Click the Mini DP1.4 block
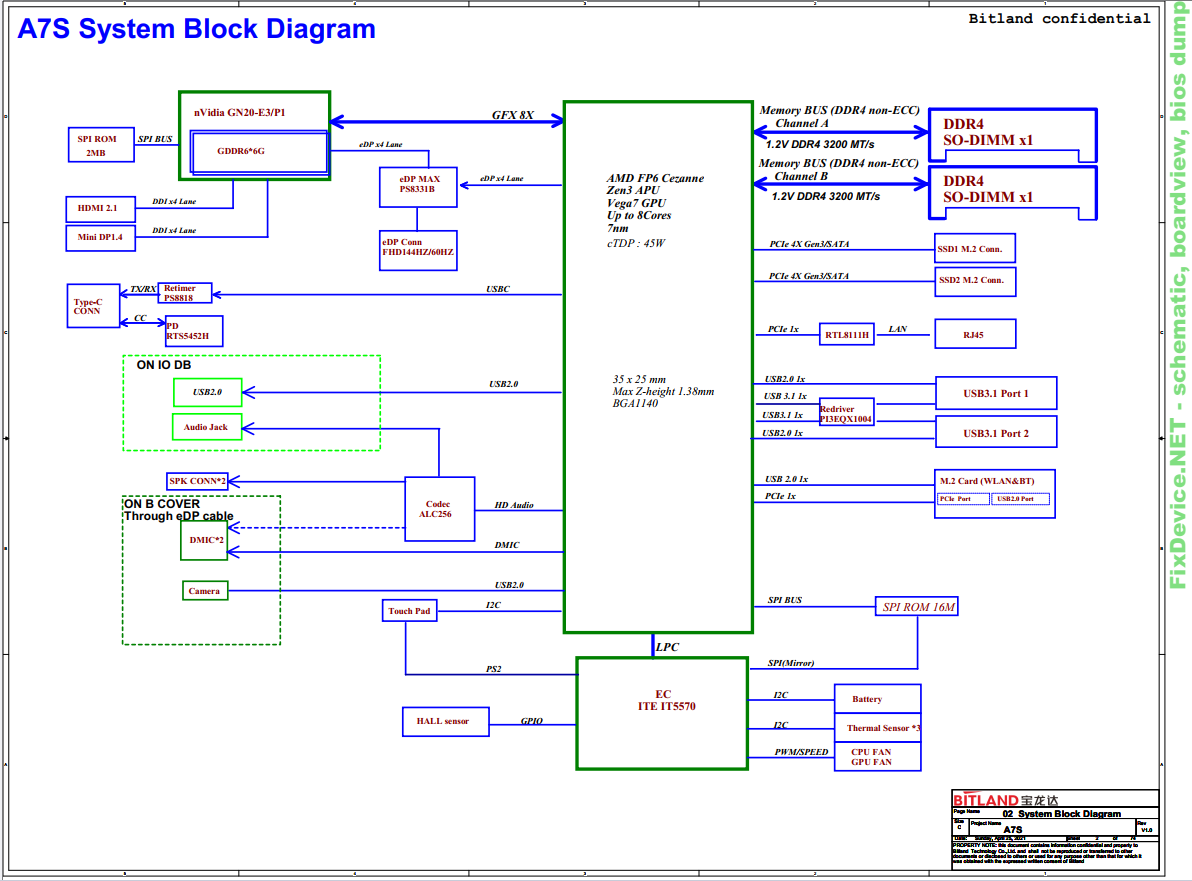Viewport: 1192px width, 881px height. (100, 237)
